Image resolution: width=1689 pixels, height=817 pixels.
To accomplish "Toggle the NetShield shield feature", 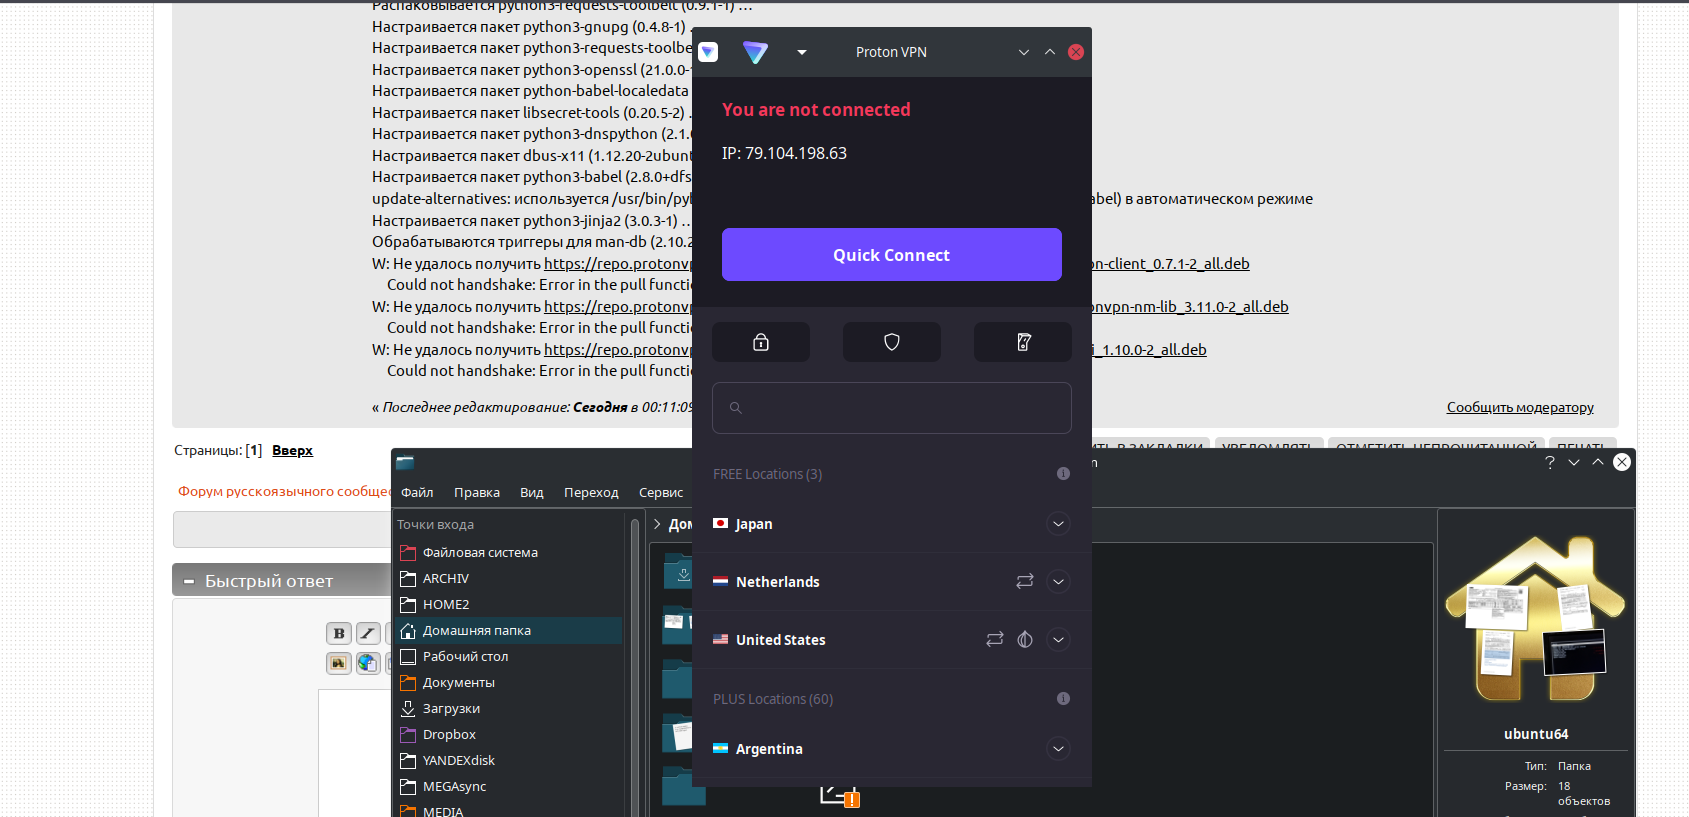I will (x=892, y=342).
